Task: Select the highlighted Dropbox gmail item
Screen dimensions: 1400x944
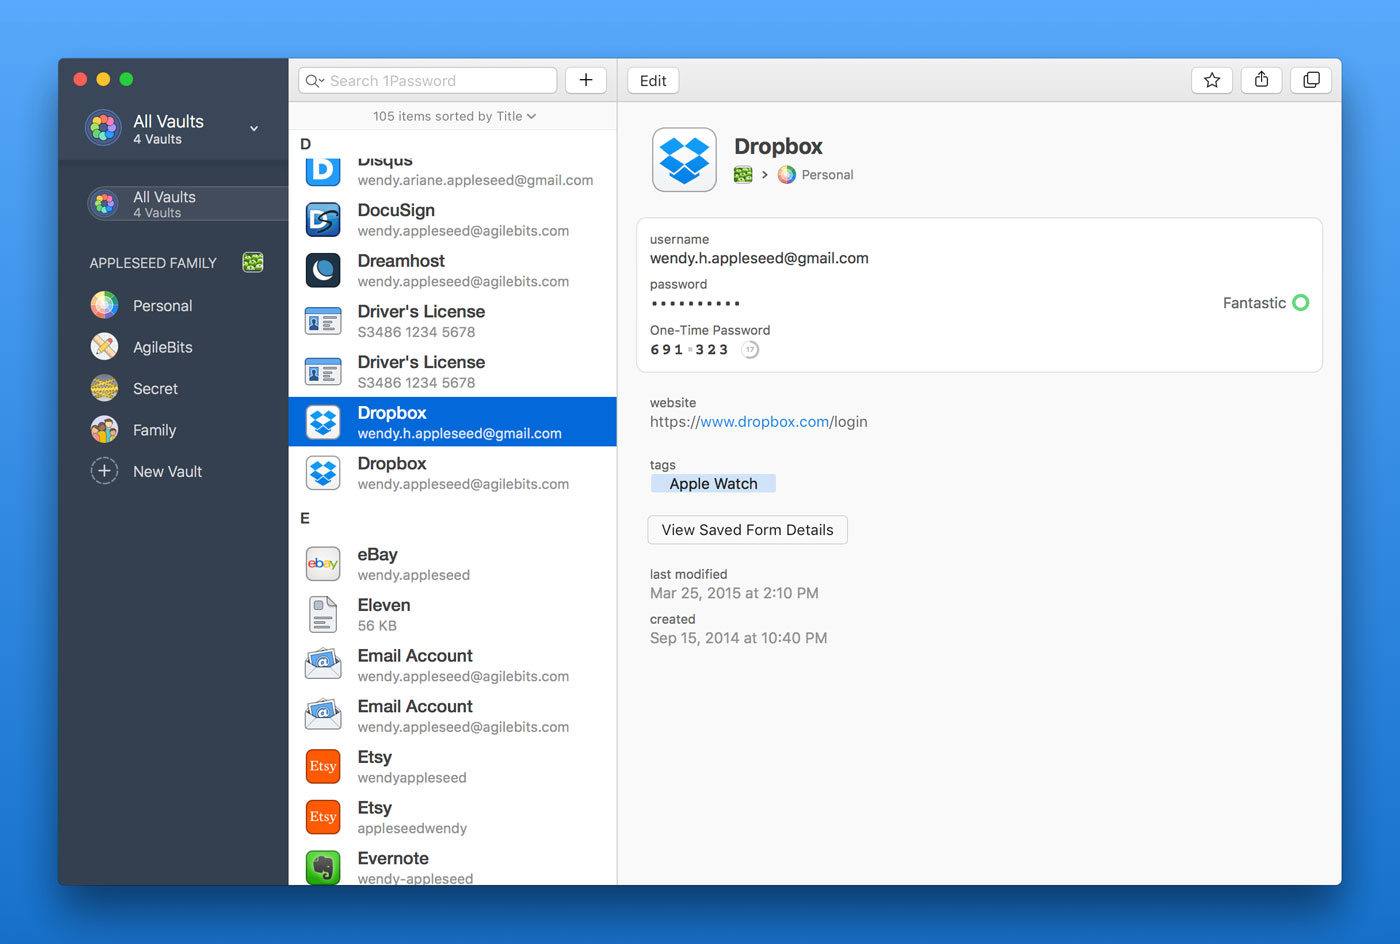Action: pos(453,422)
